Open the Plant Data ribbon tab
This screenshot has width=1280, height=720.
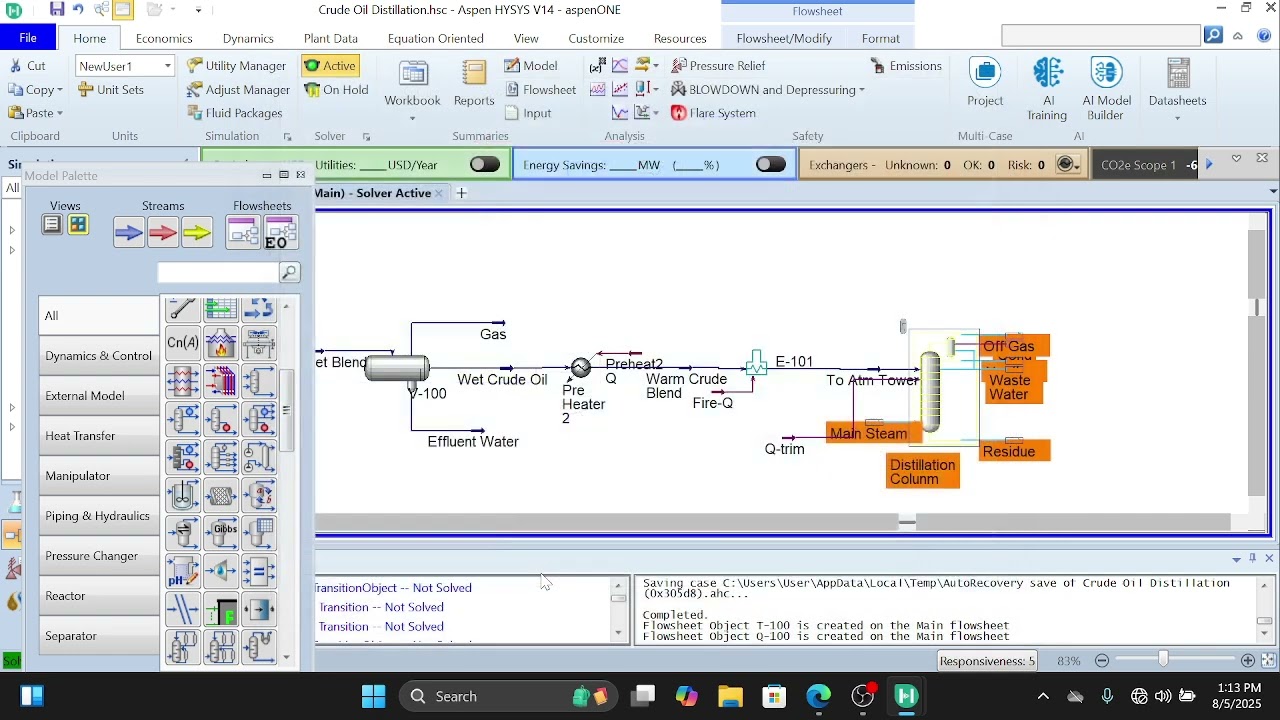[x=331, y=38]
